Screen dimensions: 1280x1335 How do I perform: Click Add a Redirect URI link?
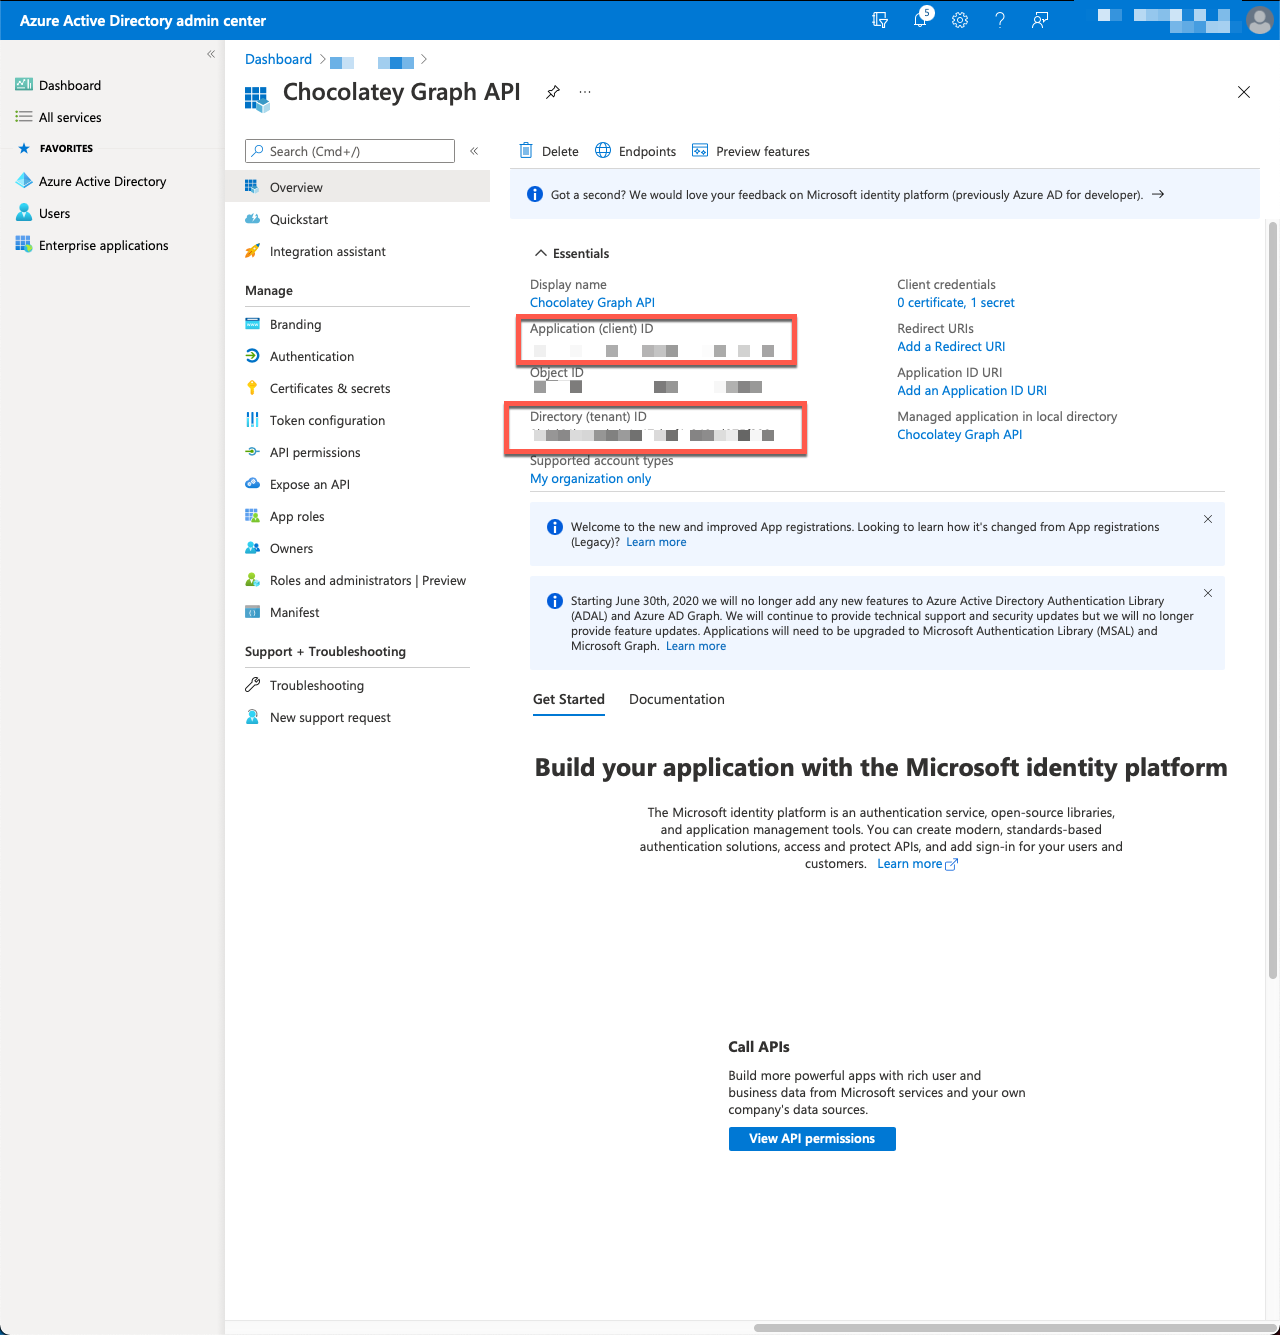951,347
